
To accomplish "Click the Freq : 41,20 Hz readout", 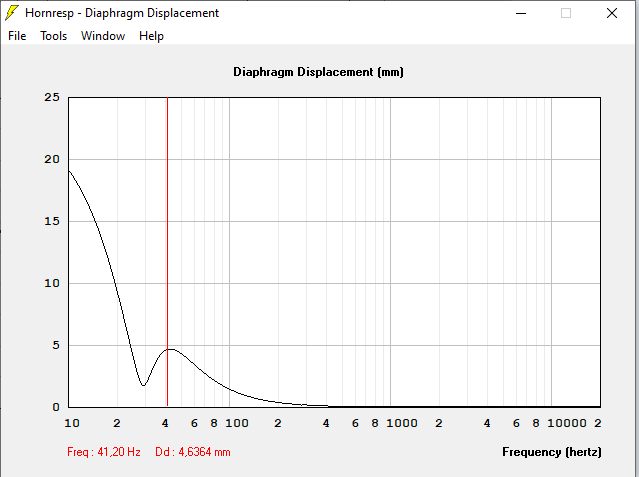I will pyautogui.click(x=104, y=452).
